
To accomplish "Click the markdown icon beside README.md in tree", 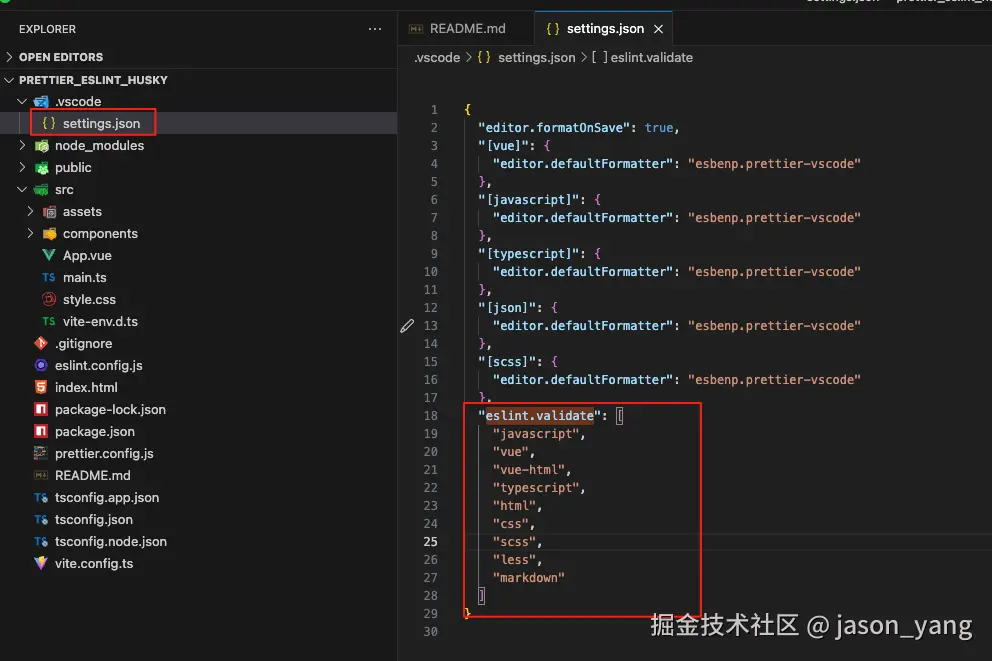I will [x=41, y=475].
